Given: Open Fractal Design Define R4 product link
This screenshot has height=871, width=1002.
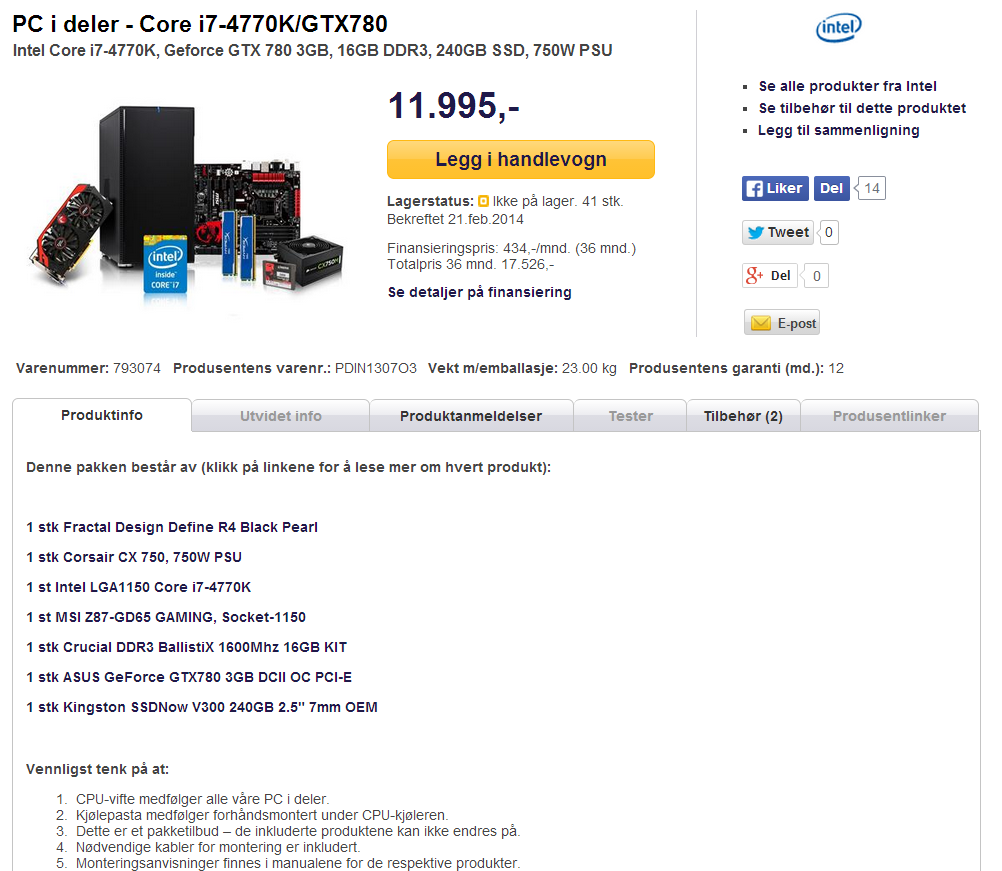Looking at the screenshot, I should click(x=172, y=527).
